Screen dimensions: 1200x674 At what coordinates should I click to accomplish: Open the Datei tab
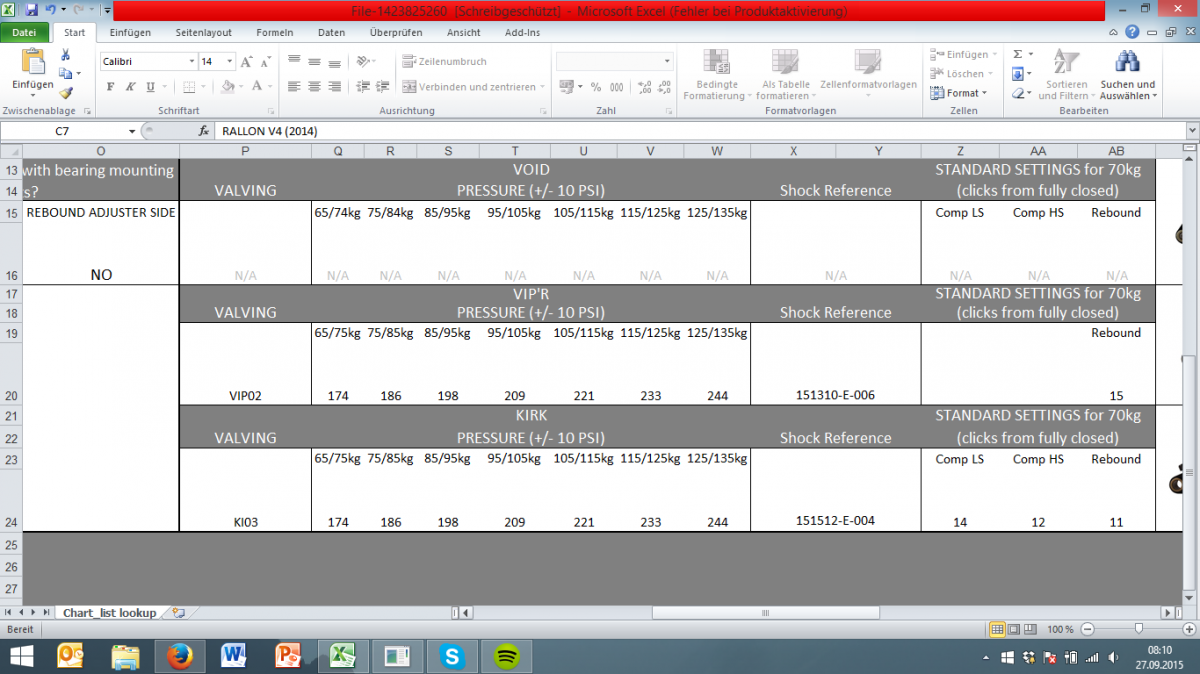pos(24,32)
